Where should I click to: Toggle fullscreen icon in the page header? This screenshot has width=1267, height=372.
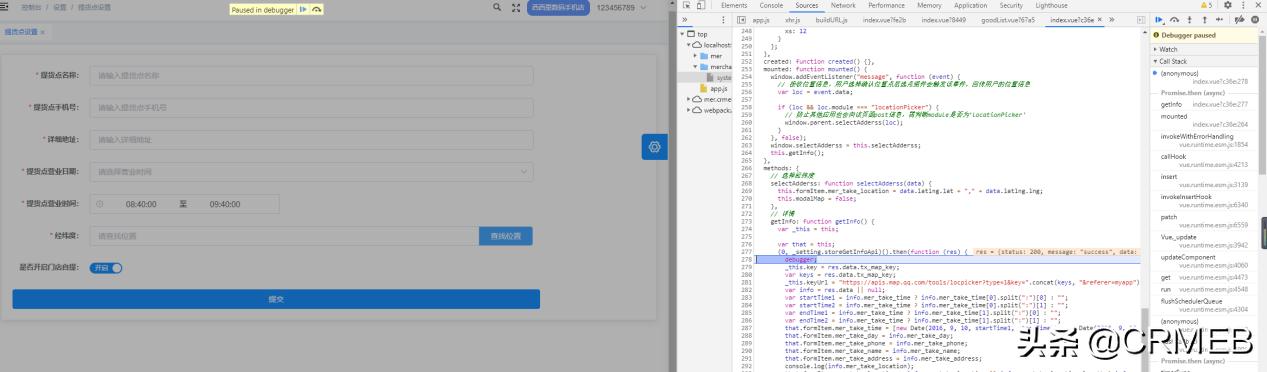click(x=516, y=7)
